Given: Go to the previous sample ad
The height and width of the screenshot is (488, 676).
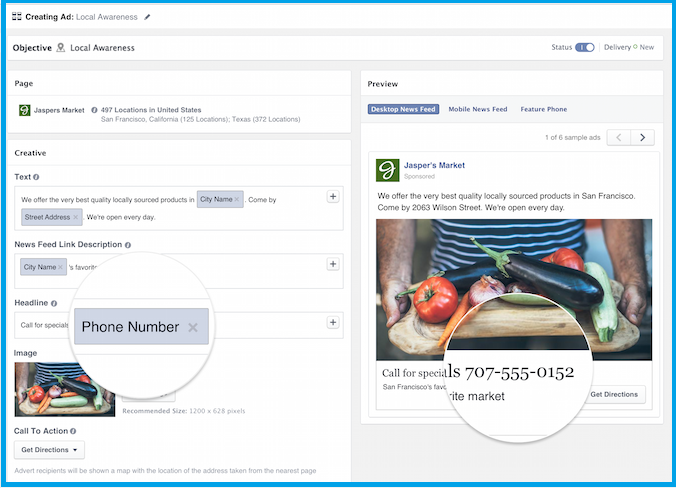Looking at the screenshot, I should point(620,137).
